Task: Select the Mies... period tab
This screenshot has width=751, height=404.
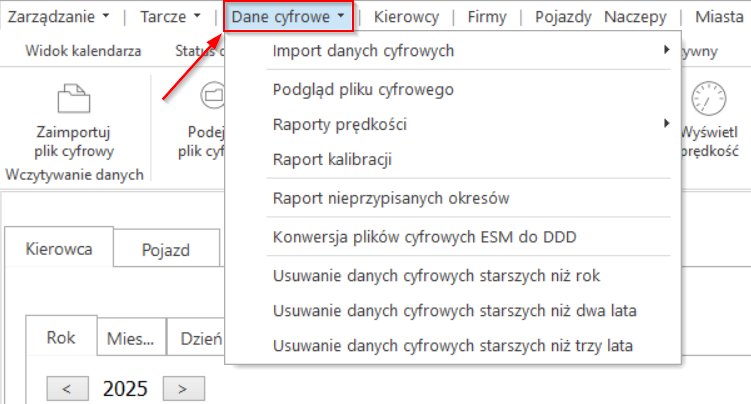Action: [131, 338]
